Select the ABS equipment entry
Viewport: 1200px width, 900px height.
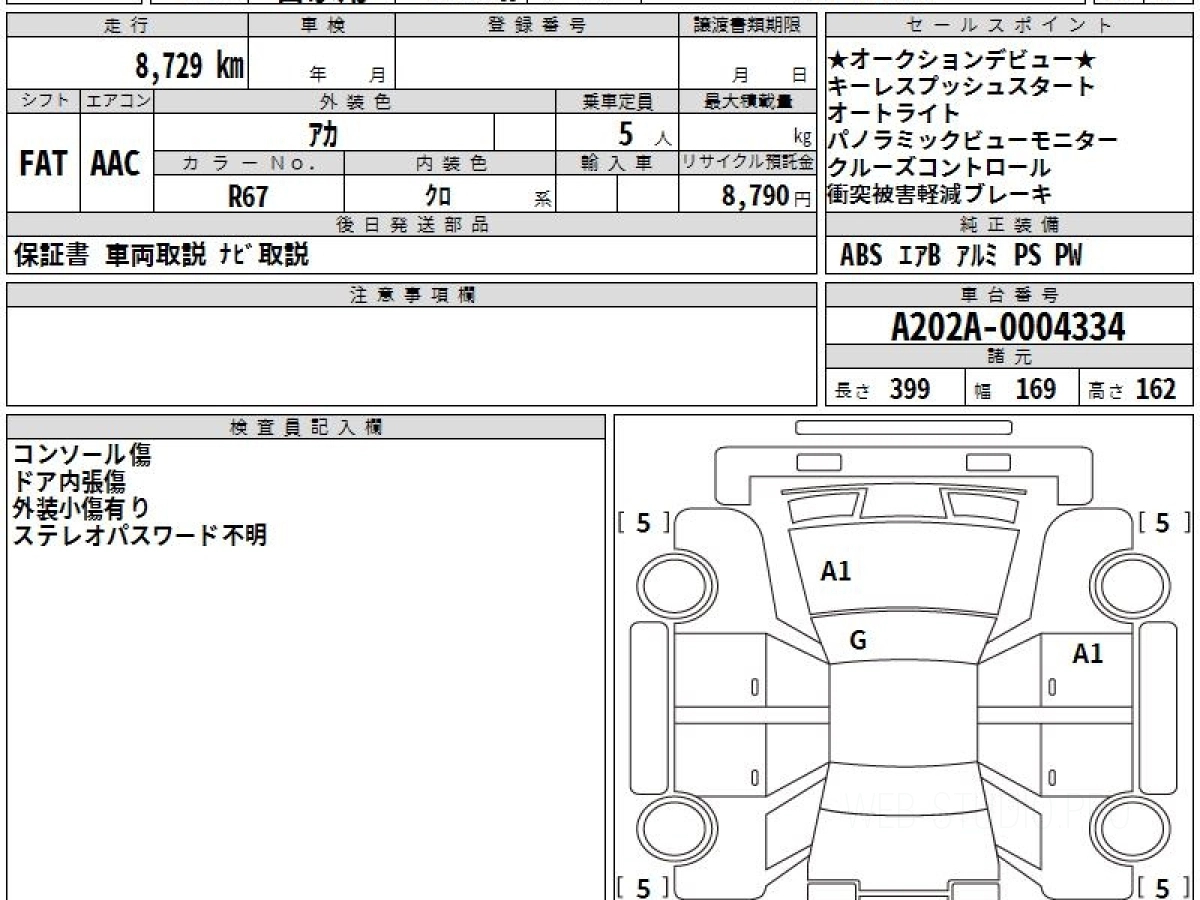(x=861, y=256)
